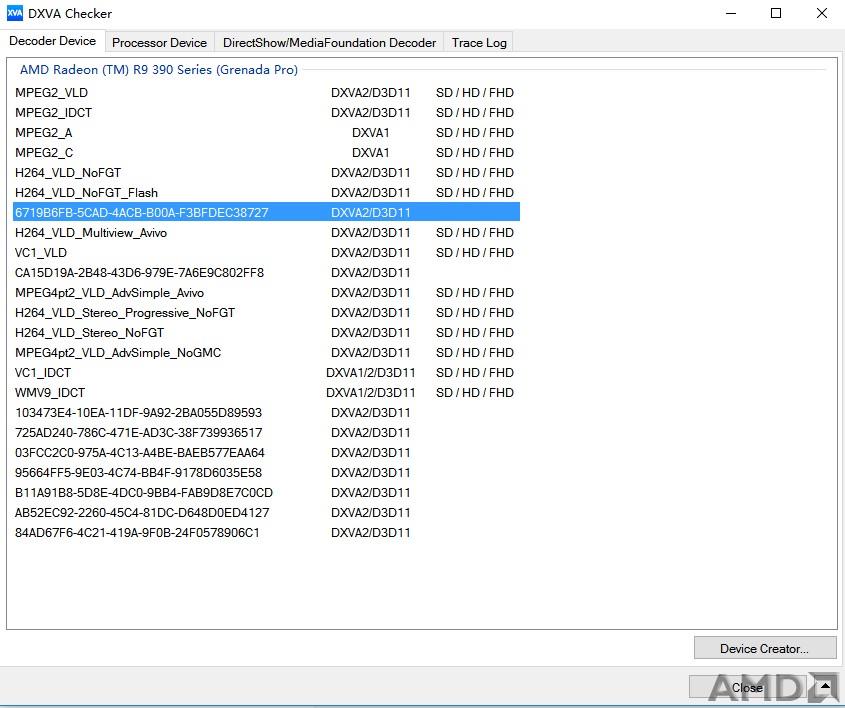Open the Device Creator dialog

pyautogui.click(x=765, y=648)
